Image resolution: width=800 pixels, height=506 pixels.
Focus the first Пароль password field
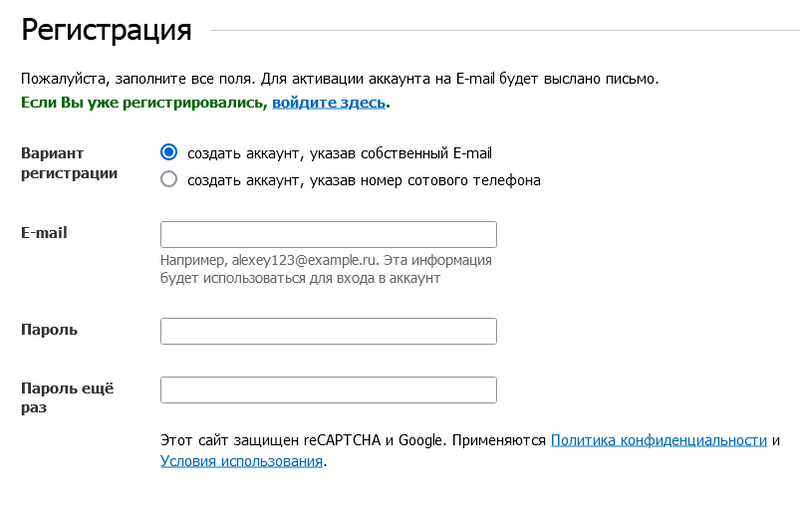click(328, 331)
